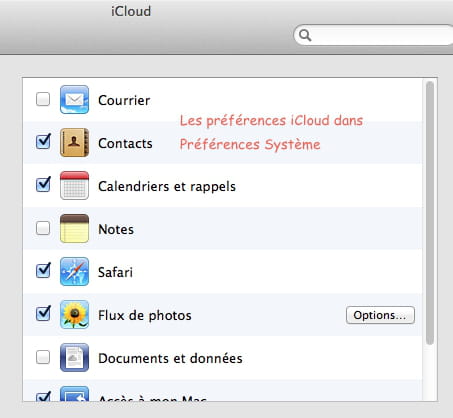Click the Courrier mail icon
453x418 pixels.
(x=74, y=99)
